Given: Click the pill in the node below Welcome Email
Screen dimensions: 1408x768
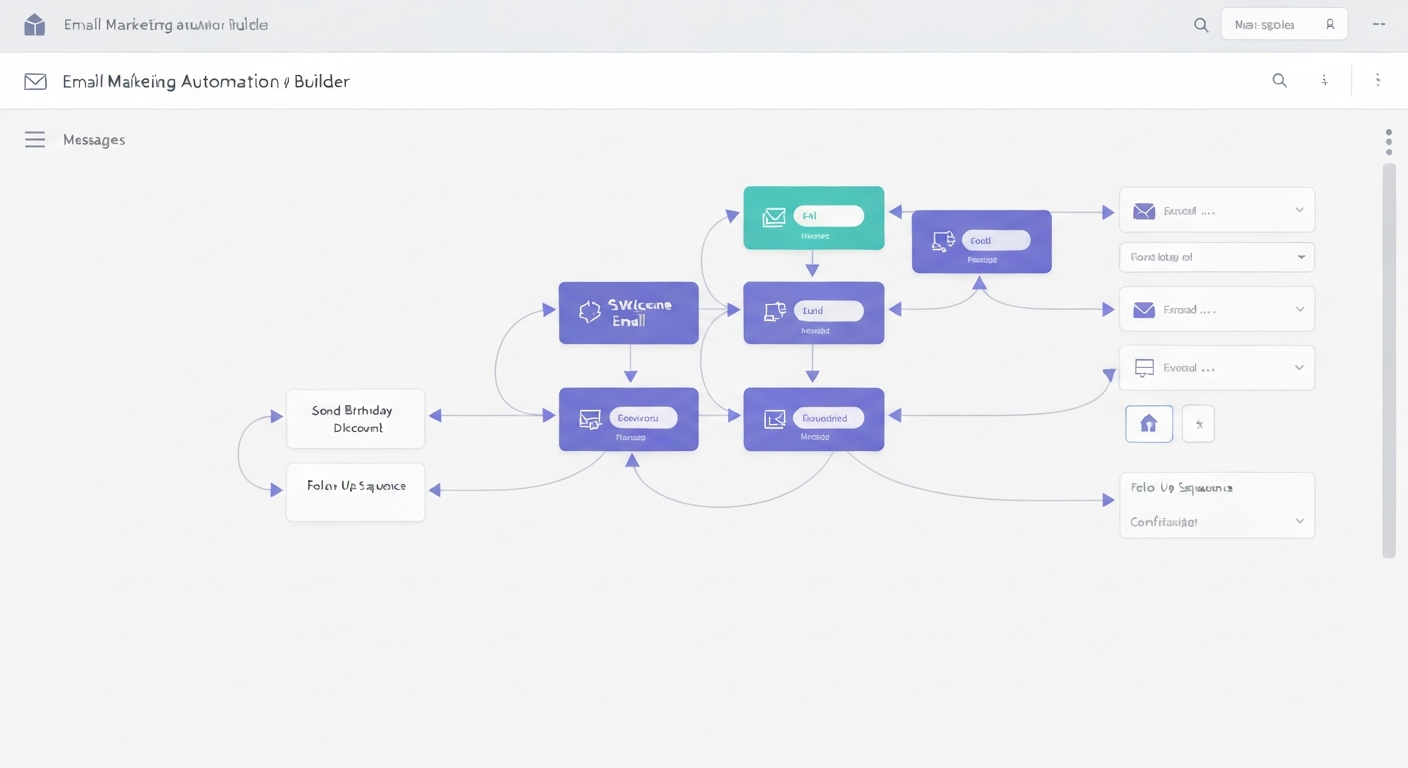Looking at the screenshot, I should click(x=643, y=418).
